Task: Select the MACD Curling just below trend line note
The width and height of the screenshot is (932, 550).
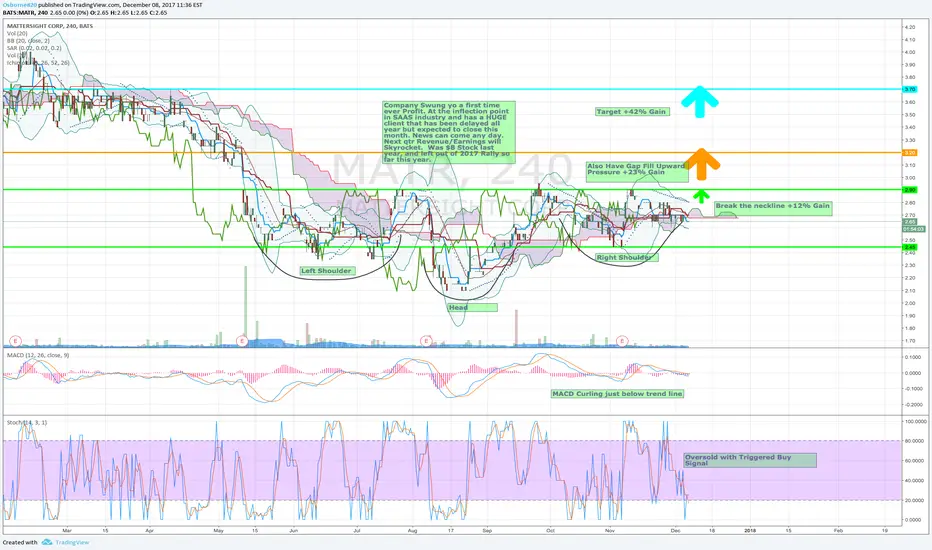Action: pyautogui.click(x=618, y=394)
